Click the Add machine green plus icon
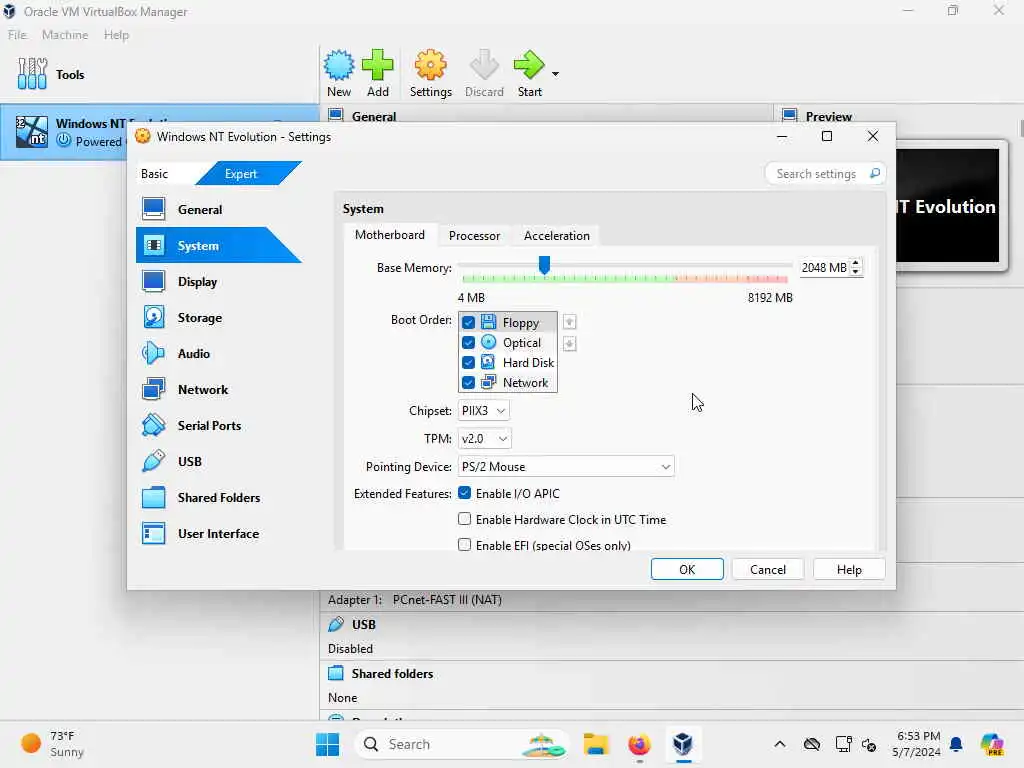This screenshot has height=768, width=1024. click(x=377, y=65)
